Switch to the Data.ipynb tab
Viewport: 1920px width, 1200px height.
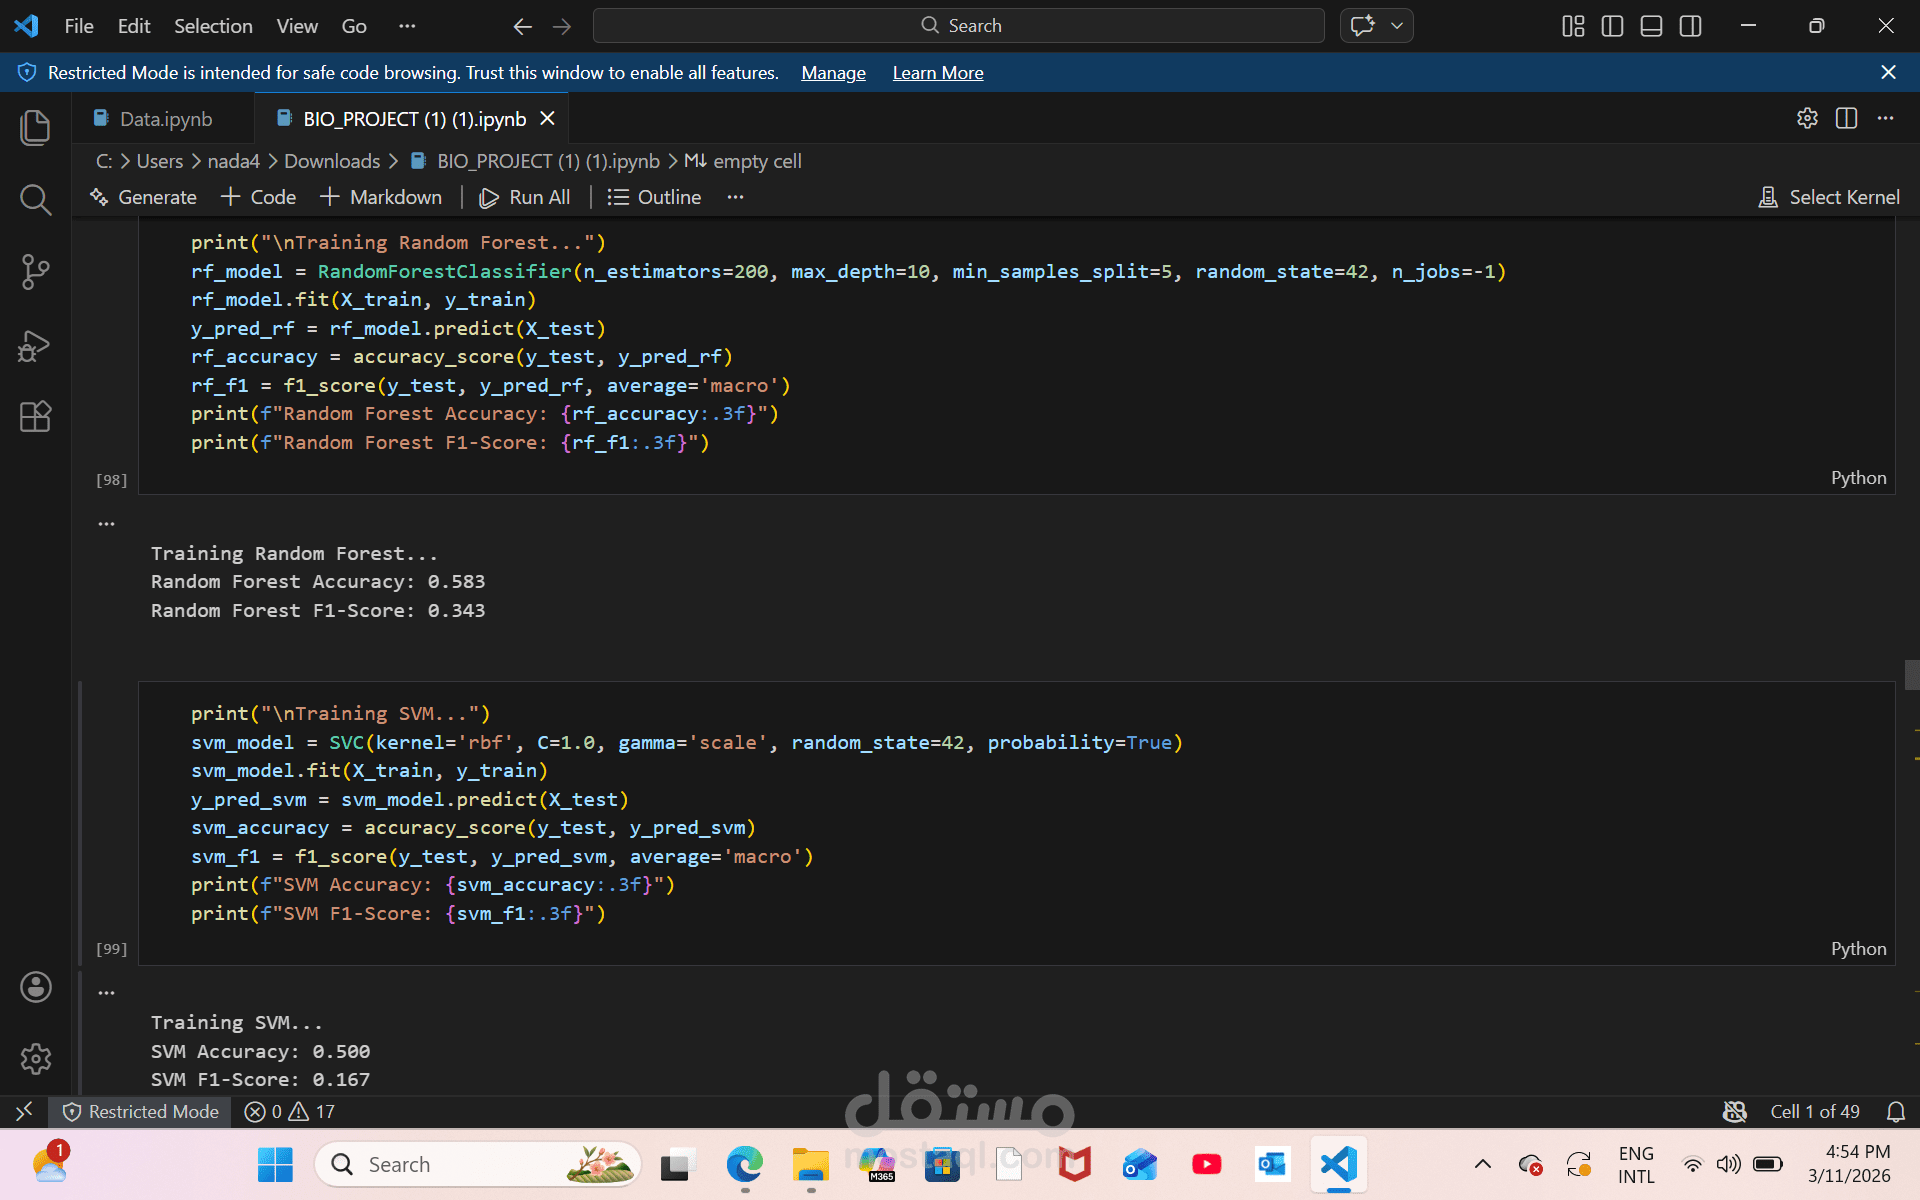click(165, 119)
